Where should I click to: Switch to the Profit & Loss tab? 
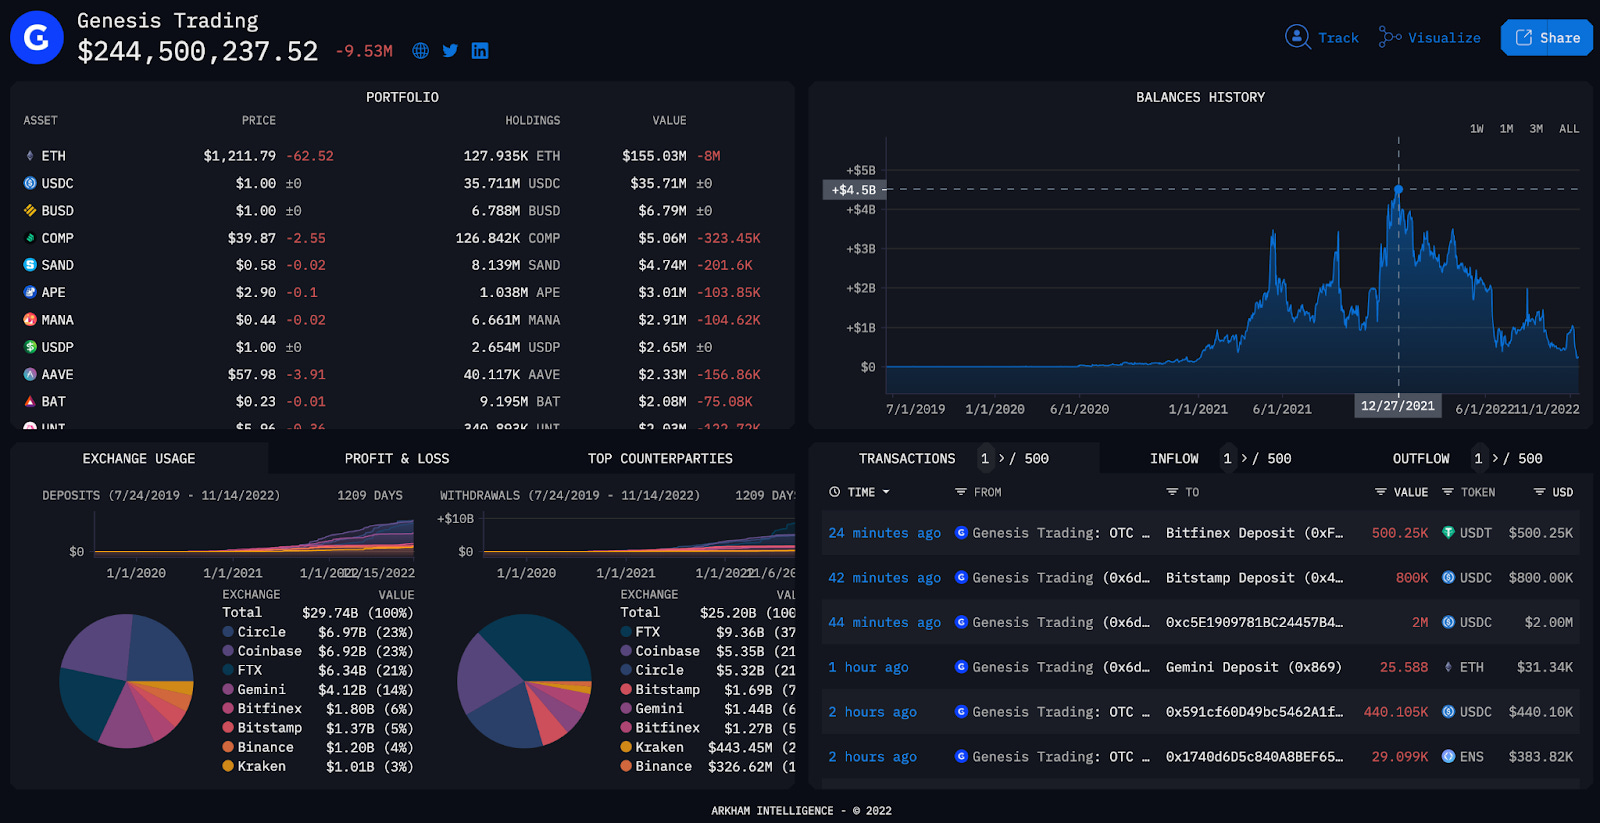[397, 458]
